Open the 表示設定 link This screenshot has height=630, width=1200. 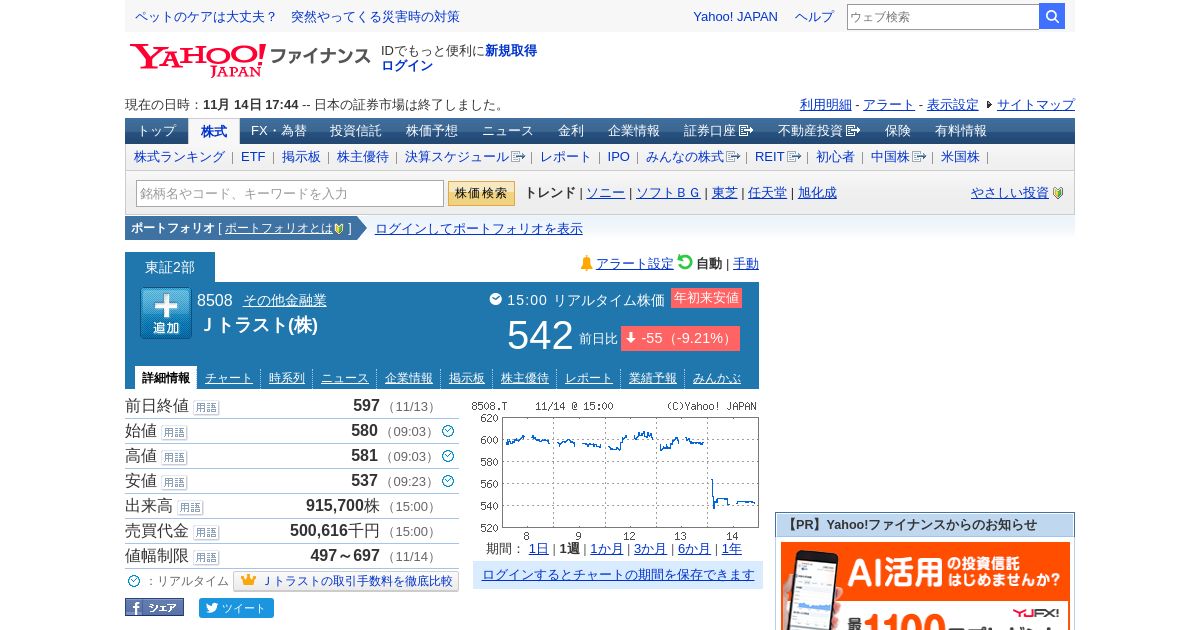(x=953, y=105)
